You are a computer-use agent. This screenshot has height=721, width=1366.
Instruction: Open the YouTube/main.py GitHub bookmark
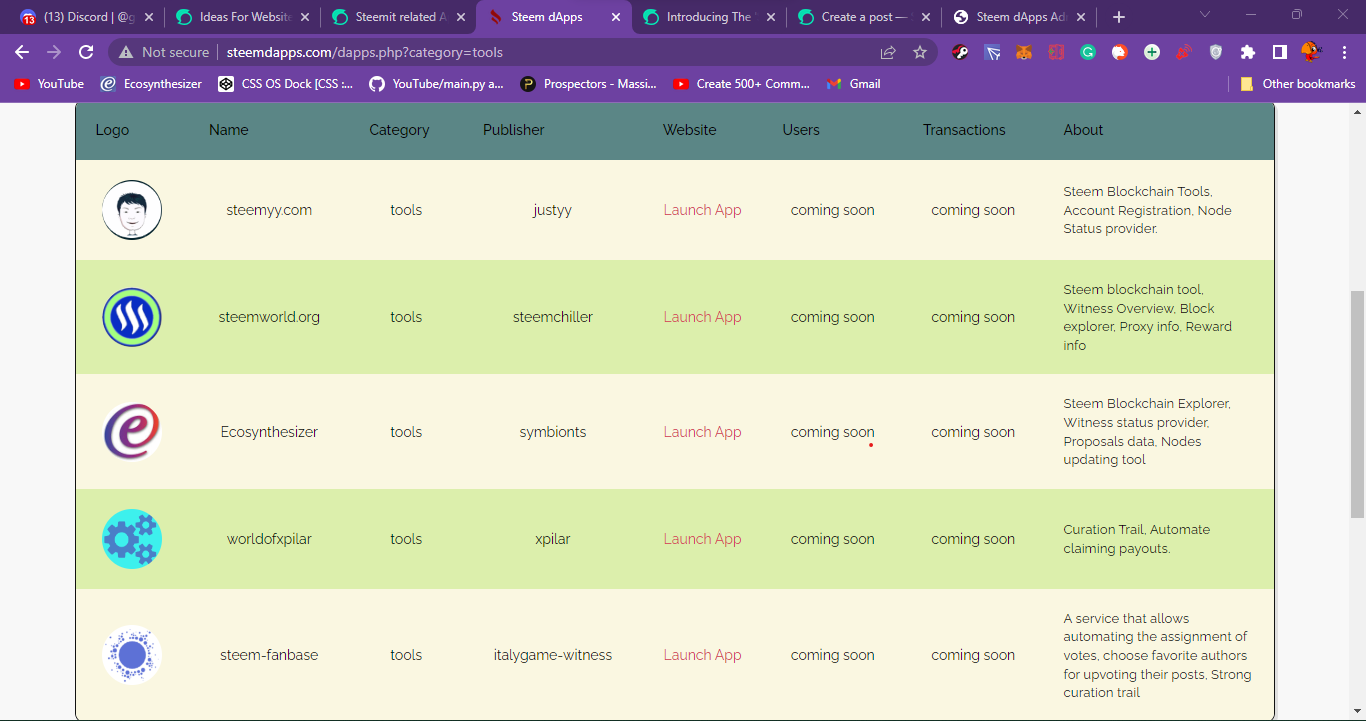437,84
